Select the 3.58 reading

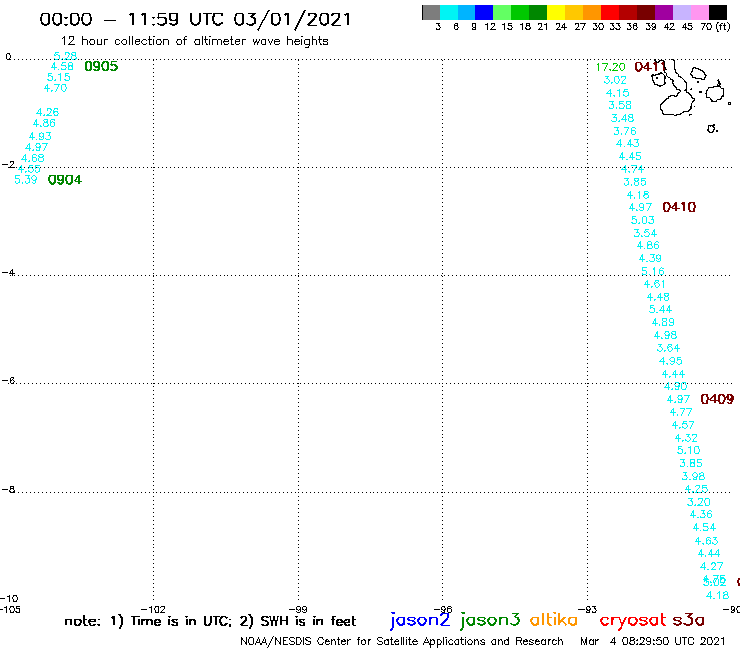point(620,105)
